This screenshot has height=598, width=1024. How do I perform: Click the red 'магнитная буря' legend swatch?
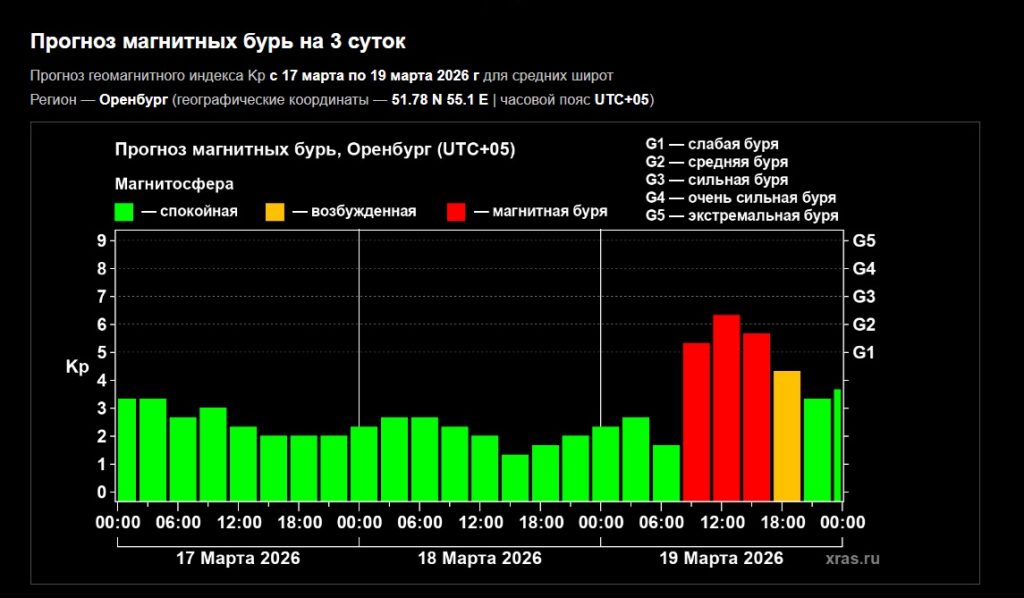point(456,212)
